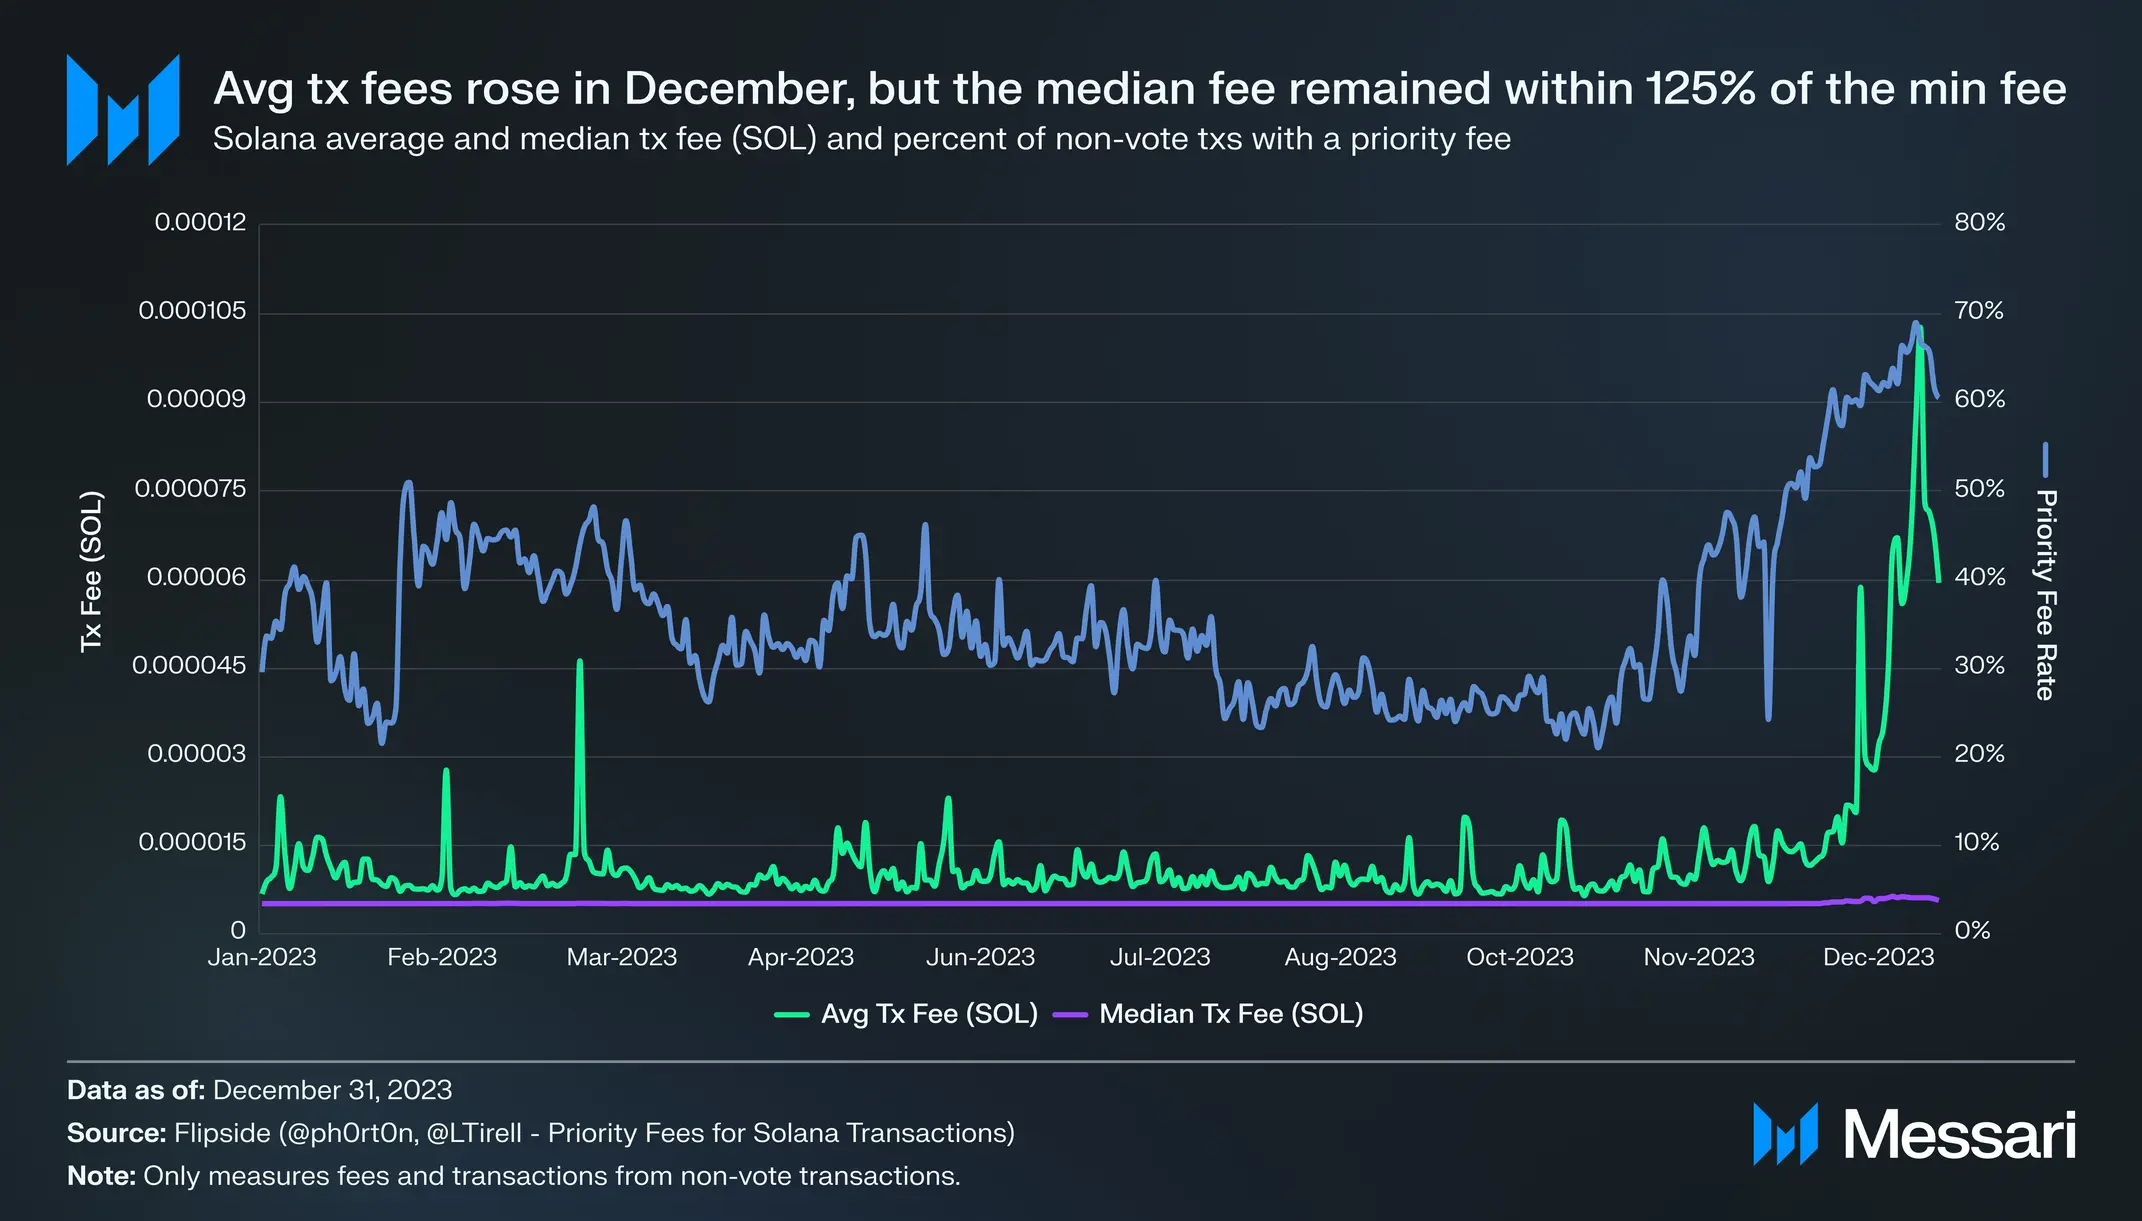Screen dimensions: 2142x1221
Task: Click the Data as of December 31 text
Action: pos(260,1090)
